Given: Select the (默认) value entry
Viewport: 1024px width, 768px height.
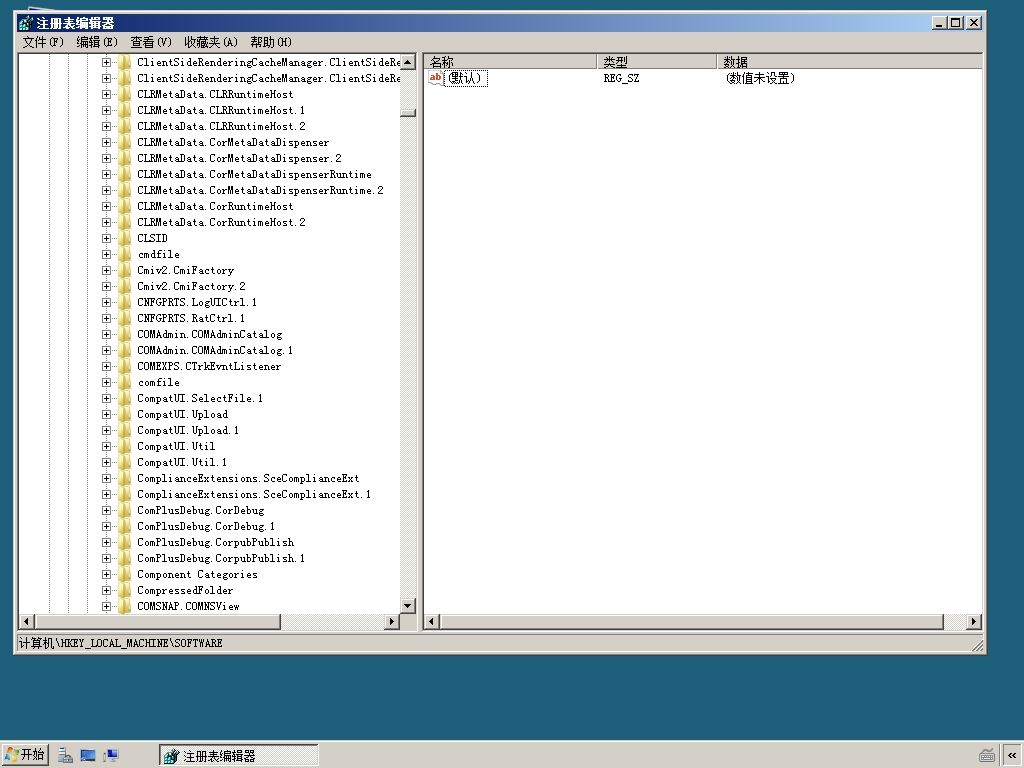Looking at the screenshot, I should click(466, 78).
